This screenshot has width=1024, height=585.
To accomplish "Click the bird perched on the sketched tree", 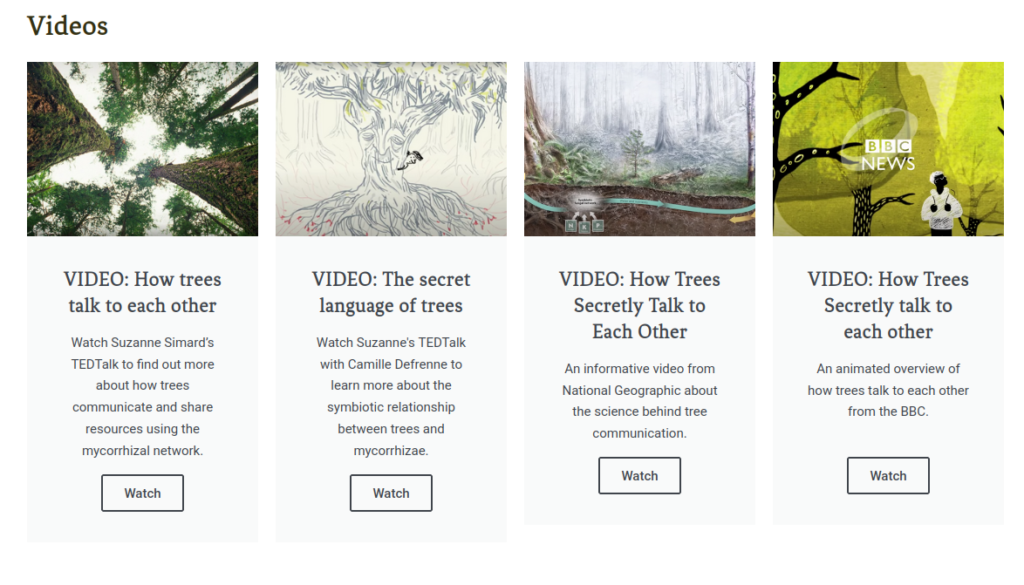I will 413,157.
